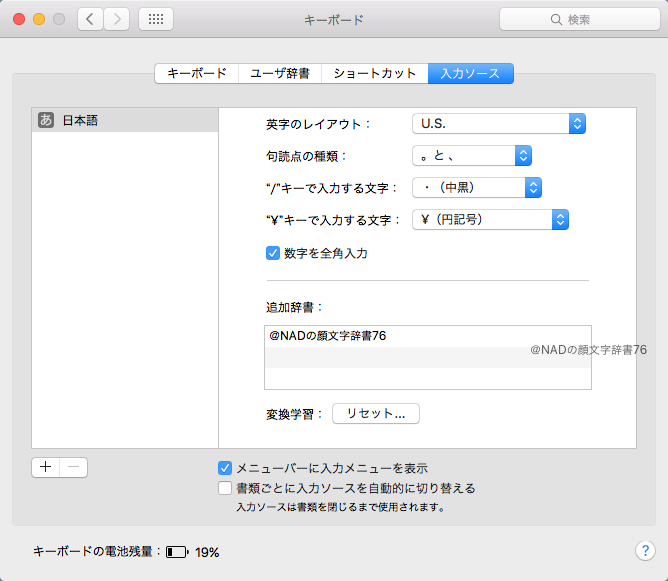668x581 pixels.
Task: Click the help question mark button
Action: click(644, 551)
